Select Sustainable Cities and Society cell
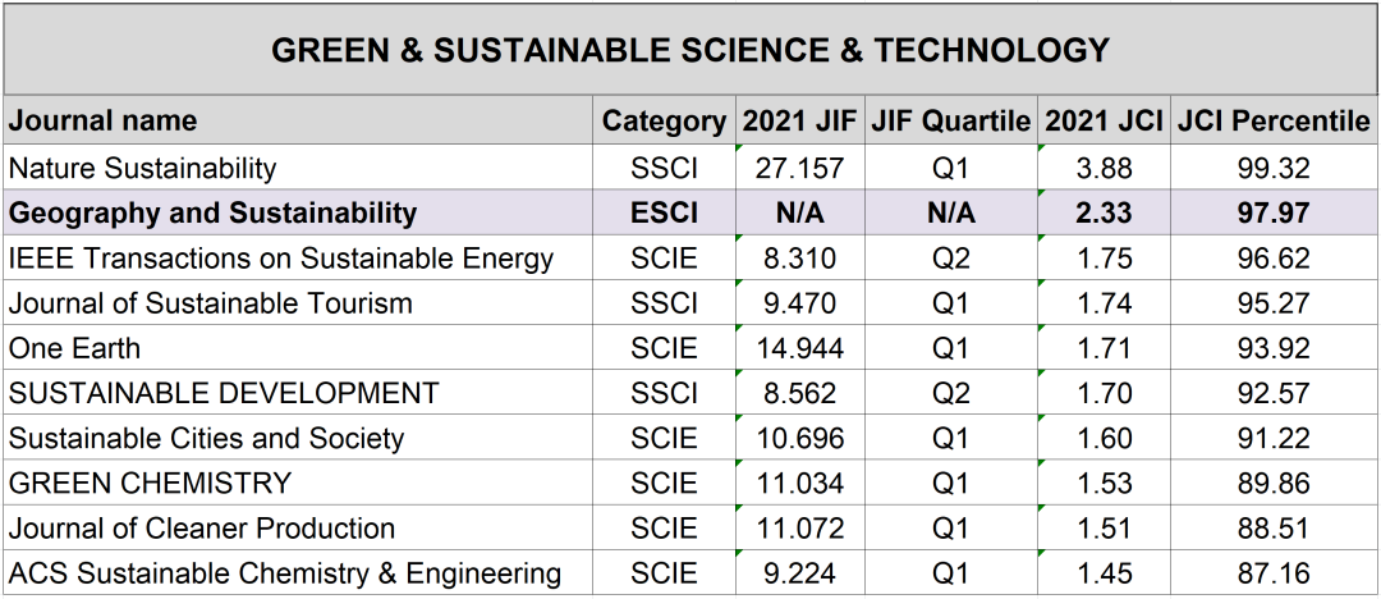The image size is (1382, 599). tap(207, 438)
